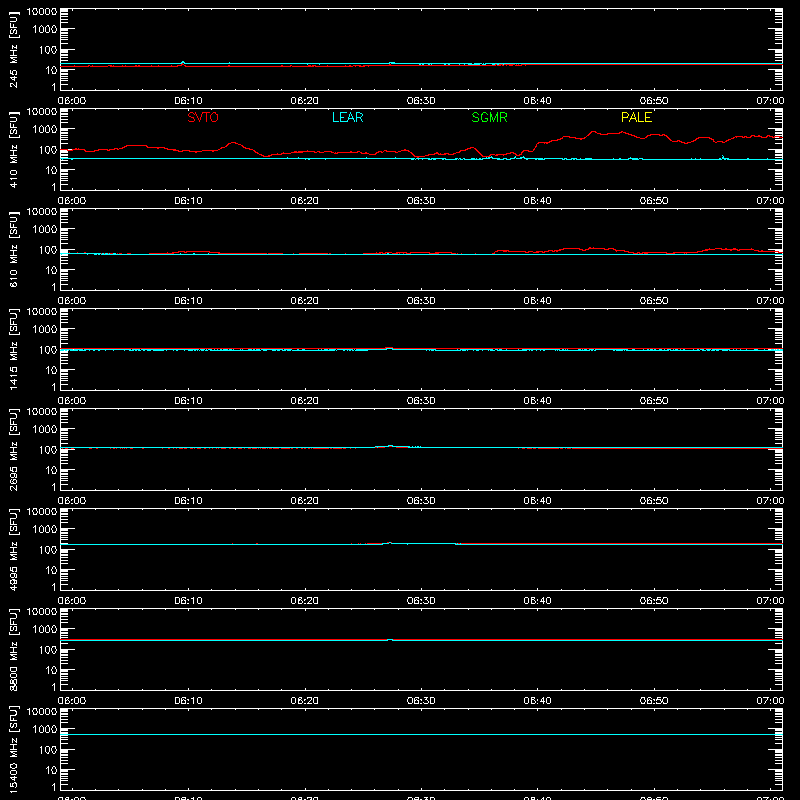The width and height of the screenshot is (800, 800).
Task: Click the 245 MHz [SFU] axis label
Action: [x=13, y=49]
